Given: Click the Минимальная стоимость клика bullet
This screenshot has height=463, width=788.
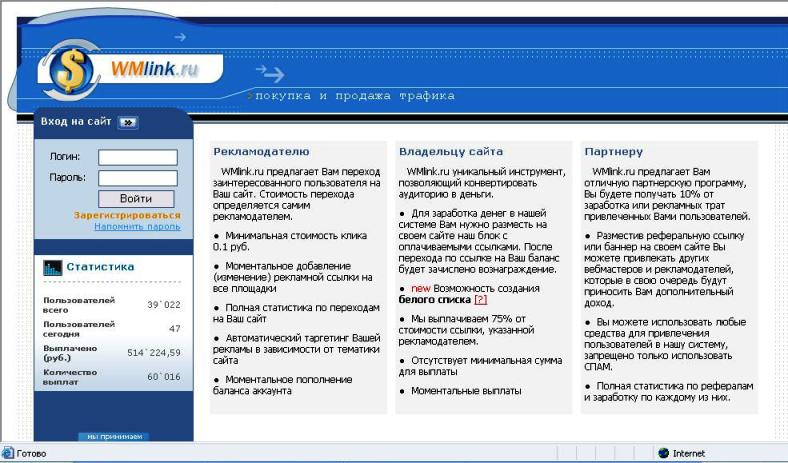Looking at the screenshot, I should 290,241.
